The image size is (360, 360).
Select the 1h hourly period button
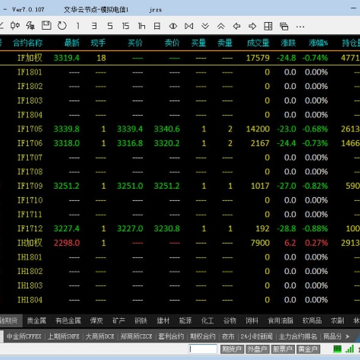pos(142,26)
